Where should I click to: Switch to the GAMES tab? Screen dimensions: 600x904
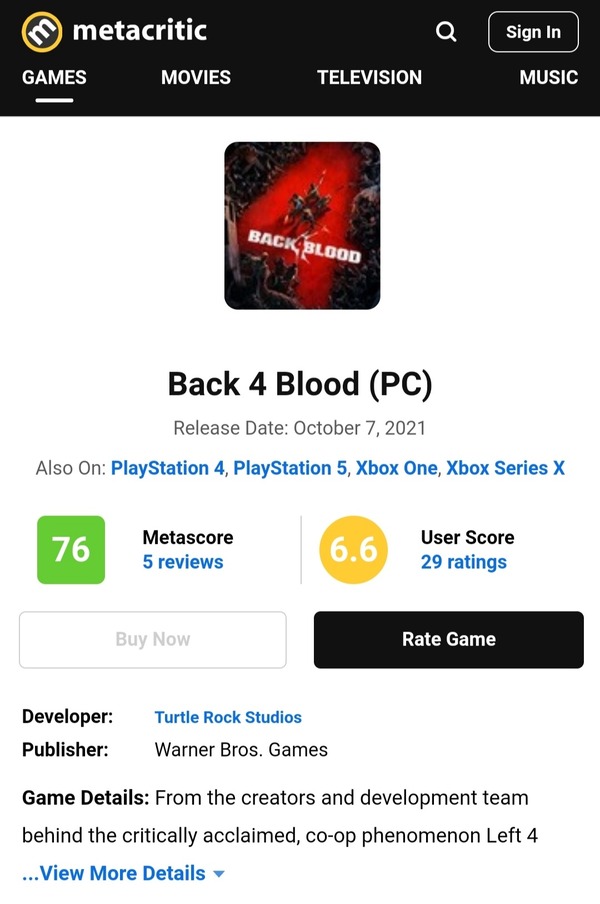pos(54,77)
